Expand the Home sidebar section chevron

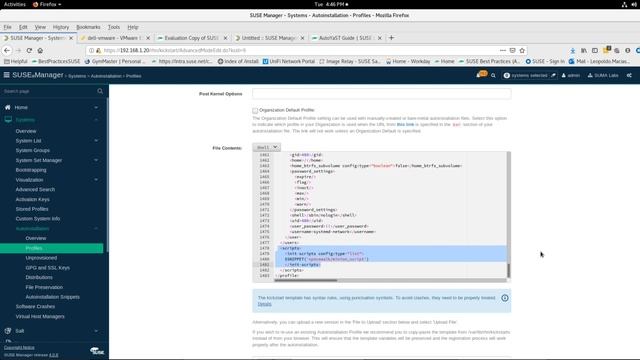tap(96, 107)
